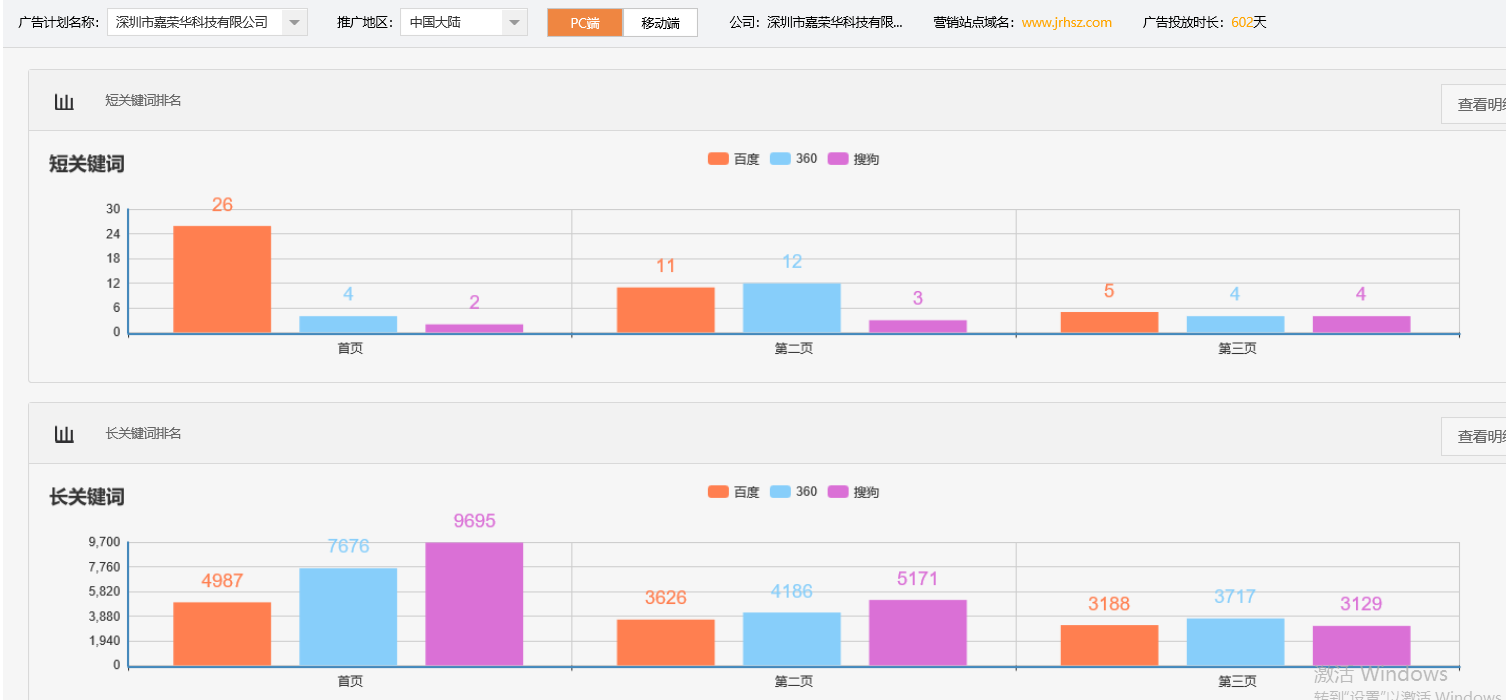Switch to the PC端 tab
This screenshot has height=700, width=1506.
tap(585, 22)
